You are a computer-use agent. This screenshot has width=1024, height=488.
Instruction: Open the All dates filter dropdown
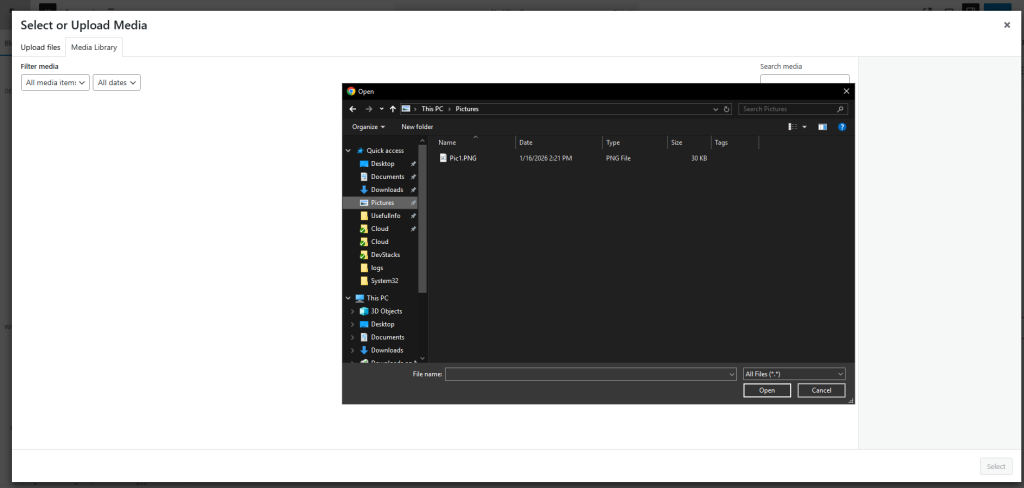click(116, 82)
